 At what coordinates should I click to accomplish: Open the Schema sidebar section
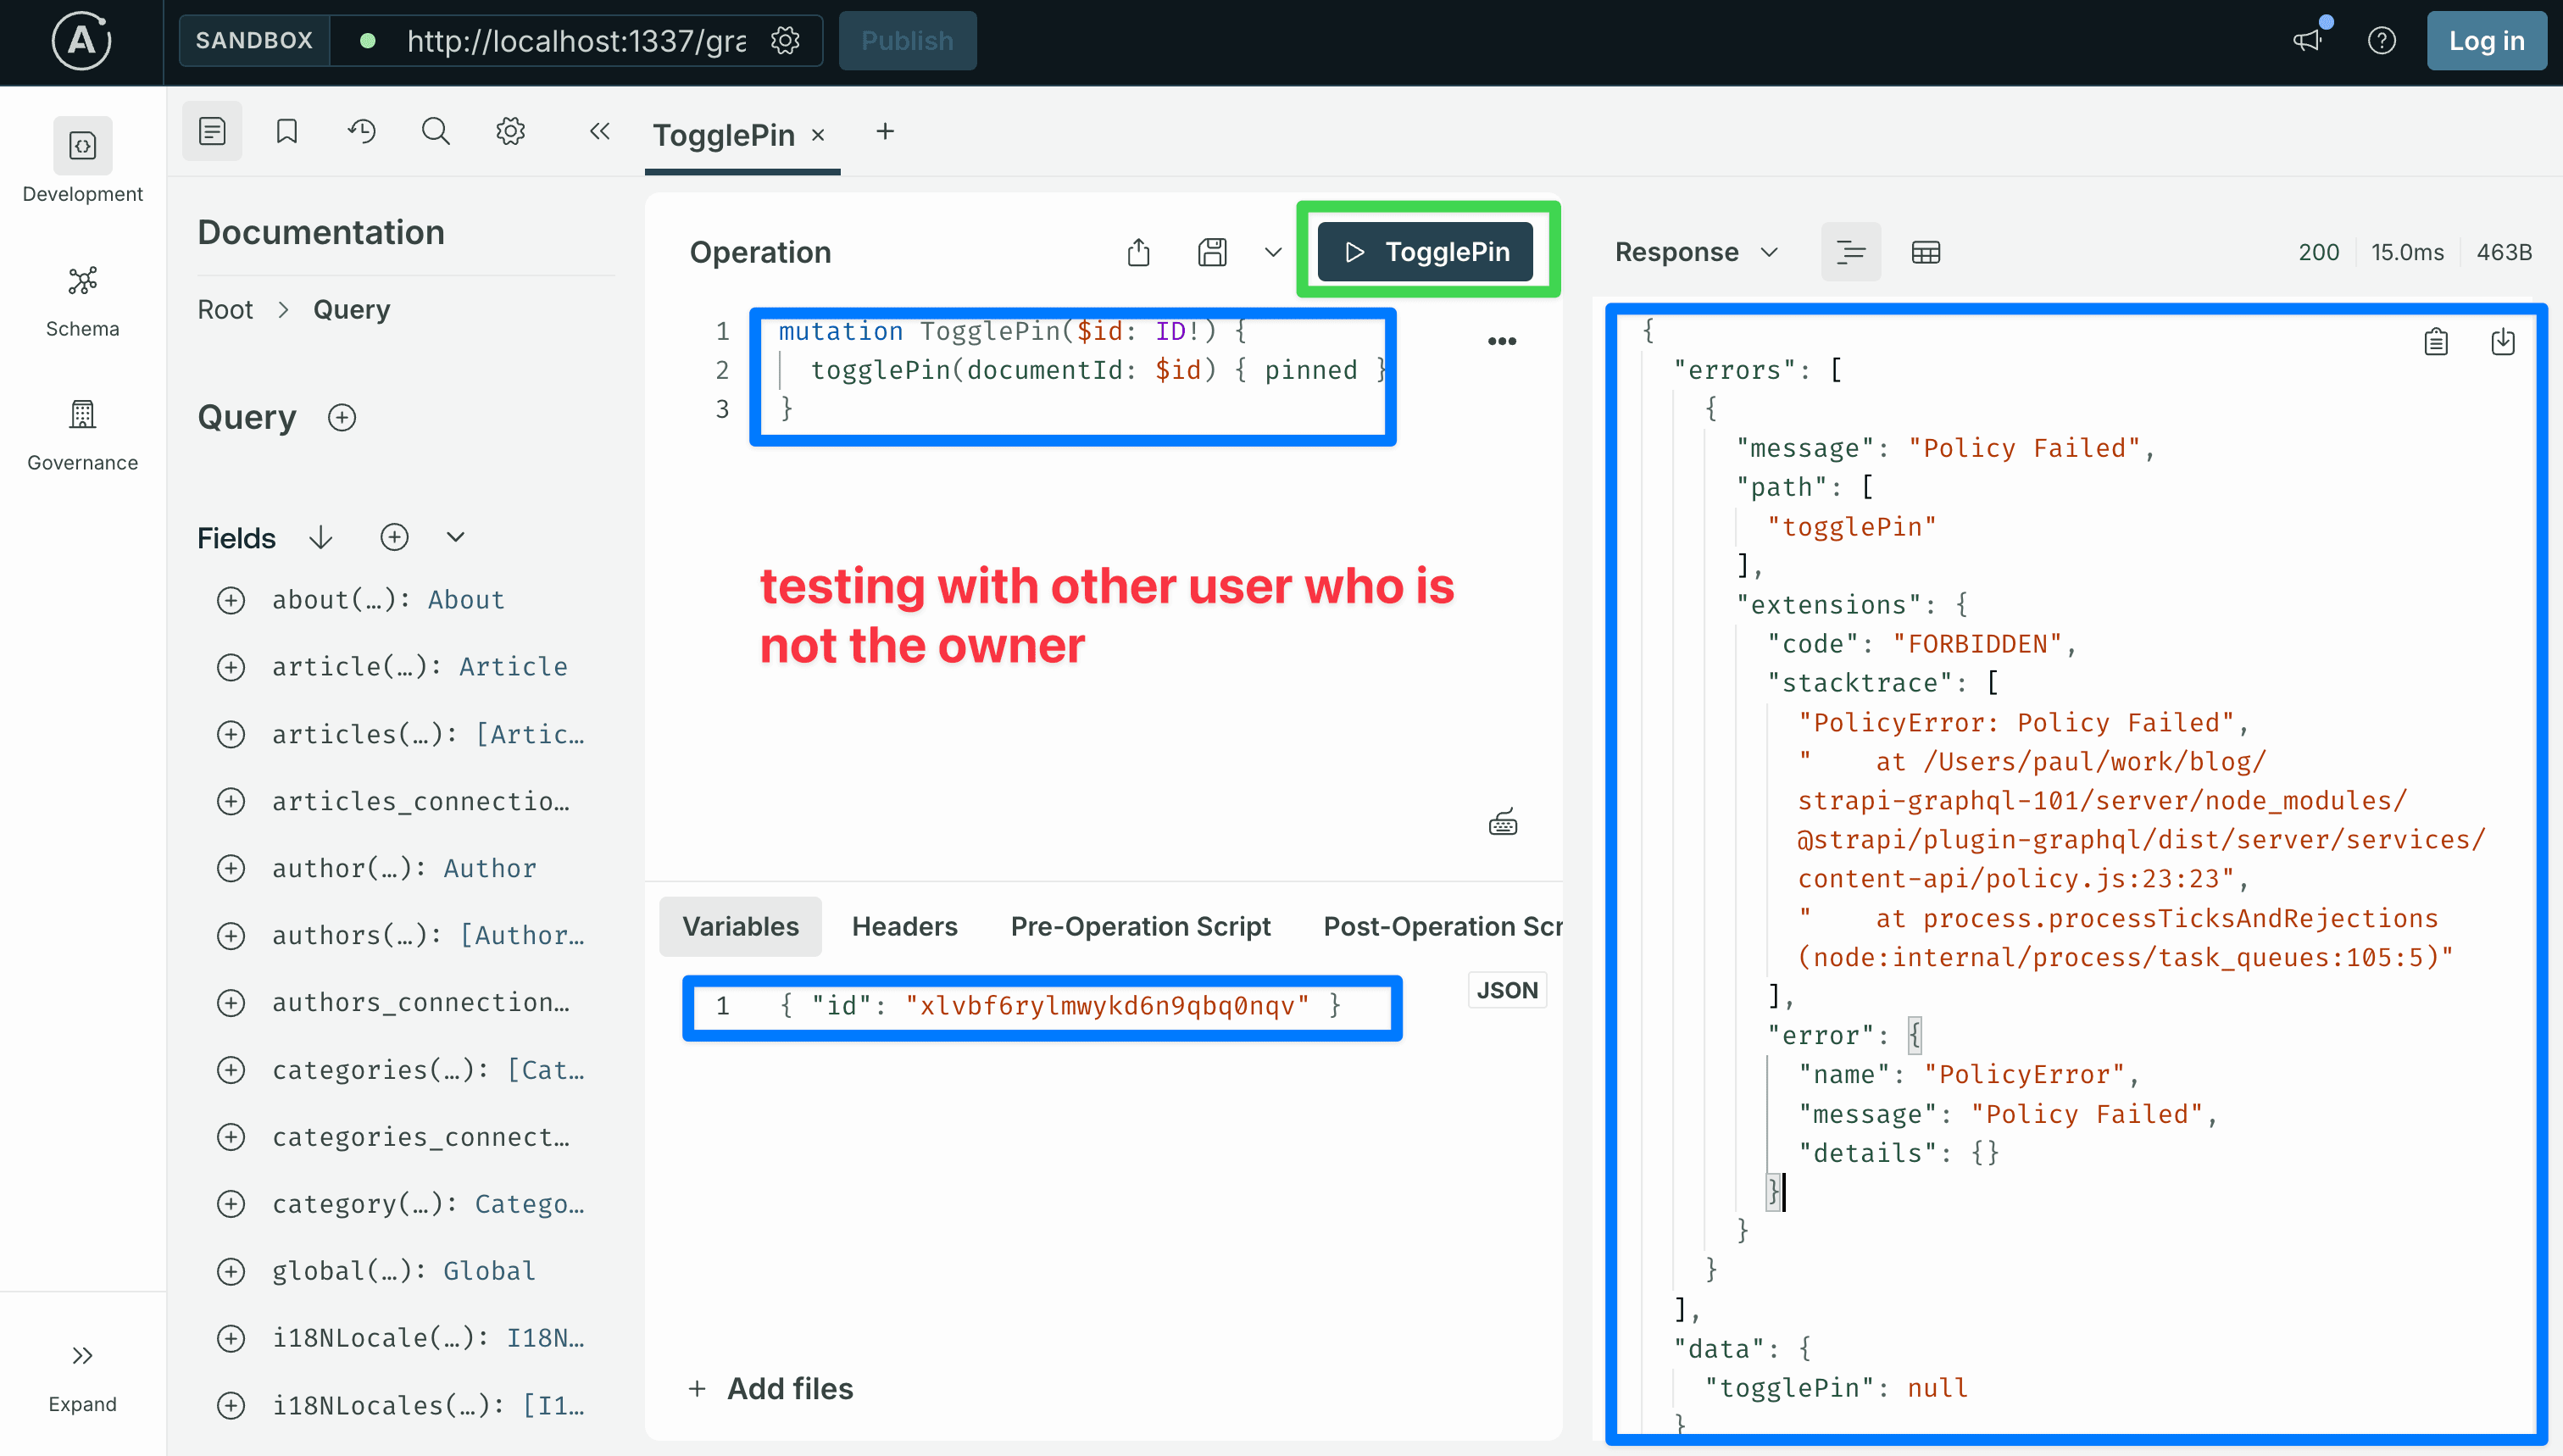82,301
